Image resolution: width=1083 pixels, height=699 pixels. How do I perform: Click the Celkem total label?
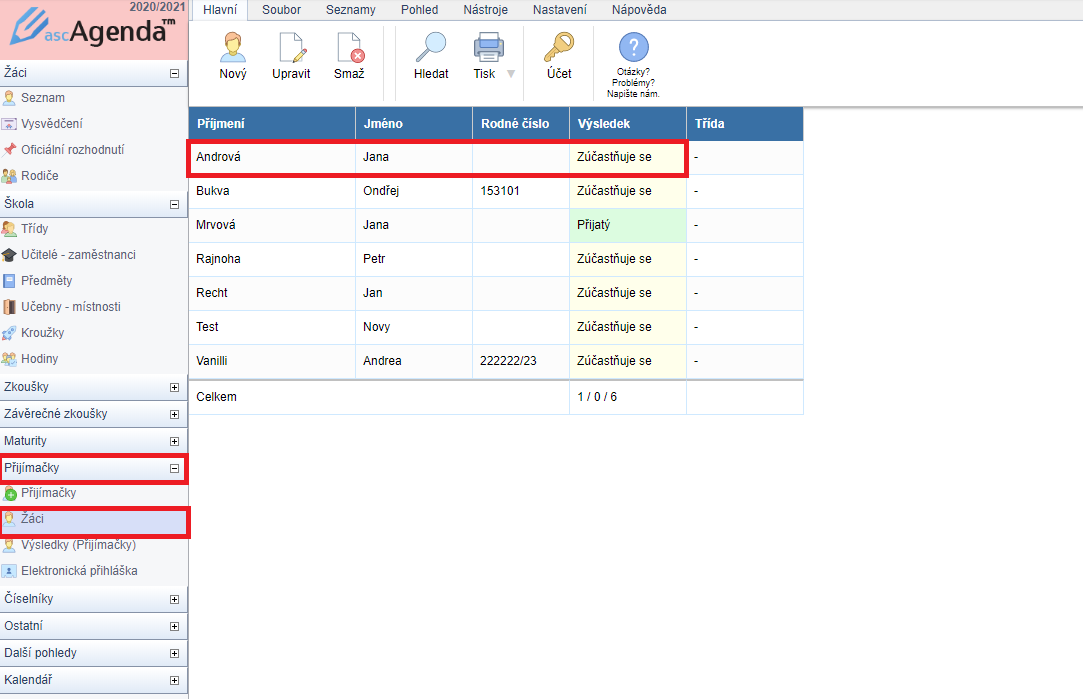(216, 397)
